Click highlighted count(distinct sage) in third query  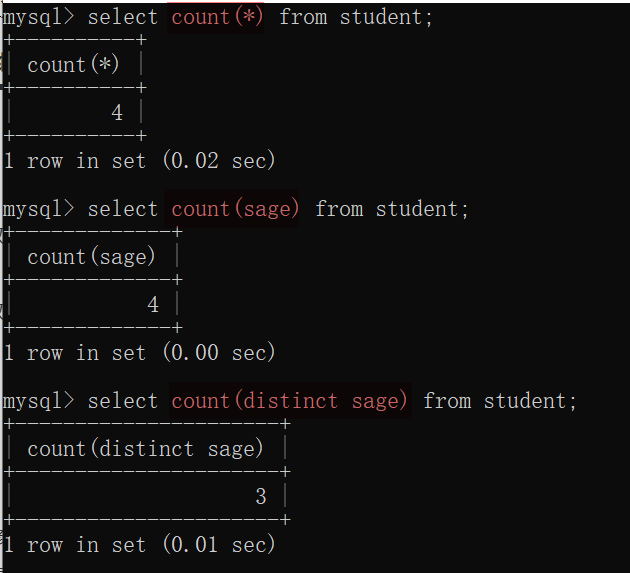[289, 401]
